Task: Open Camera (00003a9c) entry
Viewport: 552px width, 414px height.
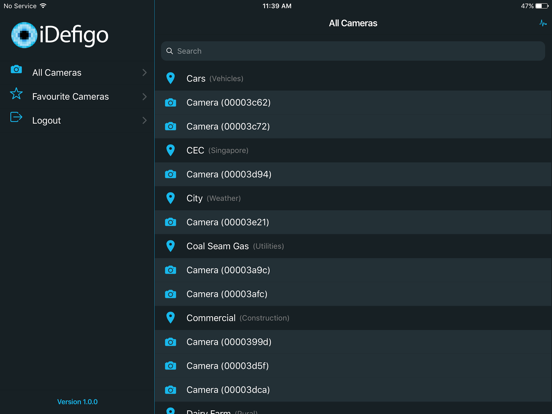Action: point(353,270)
